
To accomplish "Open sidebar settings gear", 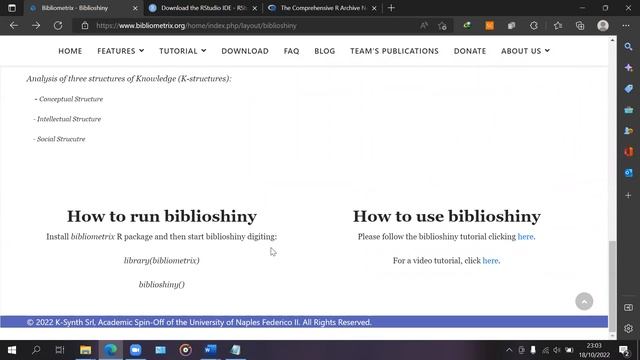I will [x=629, y=328].
